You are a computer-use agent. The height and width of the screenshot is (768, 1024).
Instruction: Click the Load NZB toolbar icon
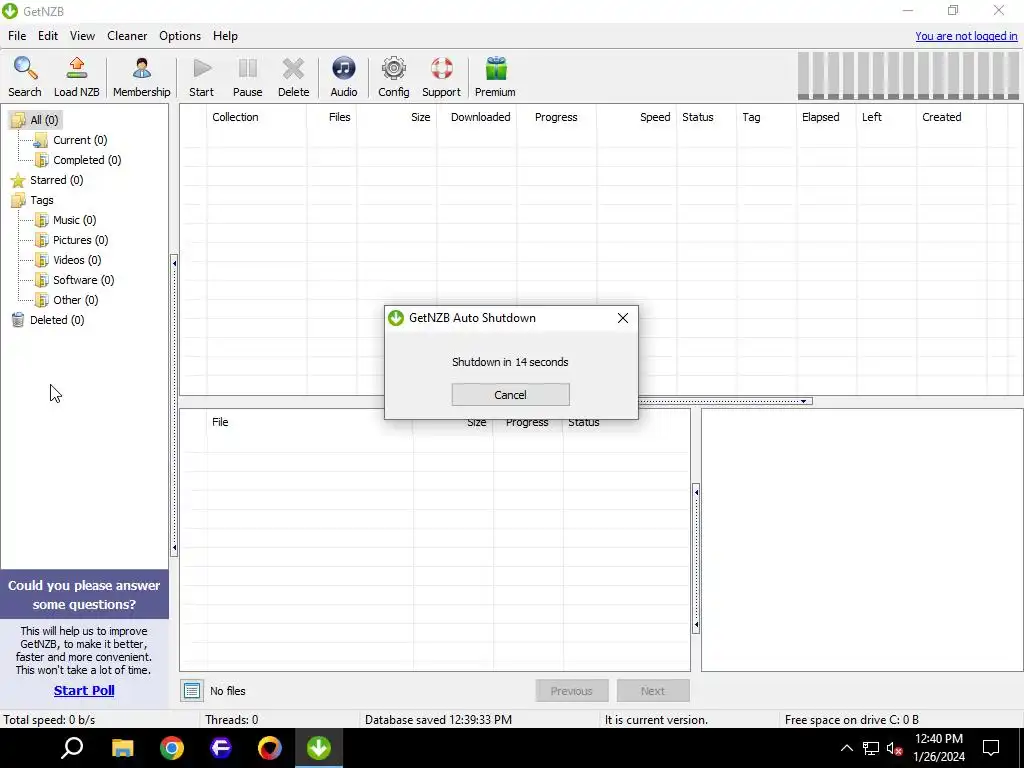[x=76, y=77]
